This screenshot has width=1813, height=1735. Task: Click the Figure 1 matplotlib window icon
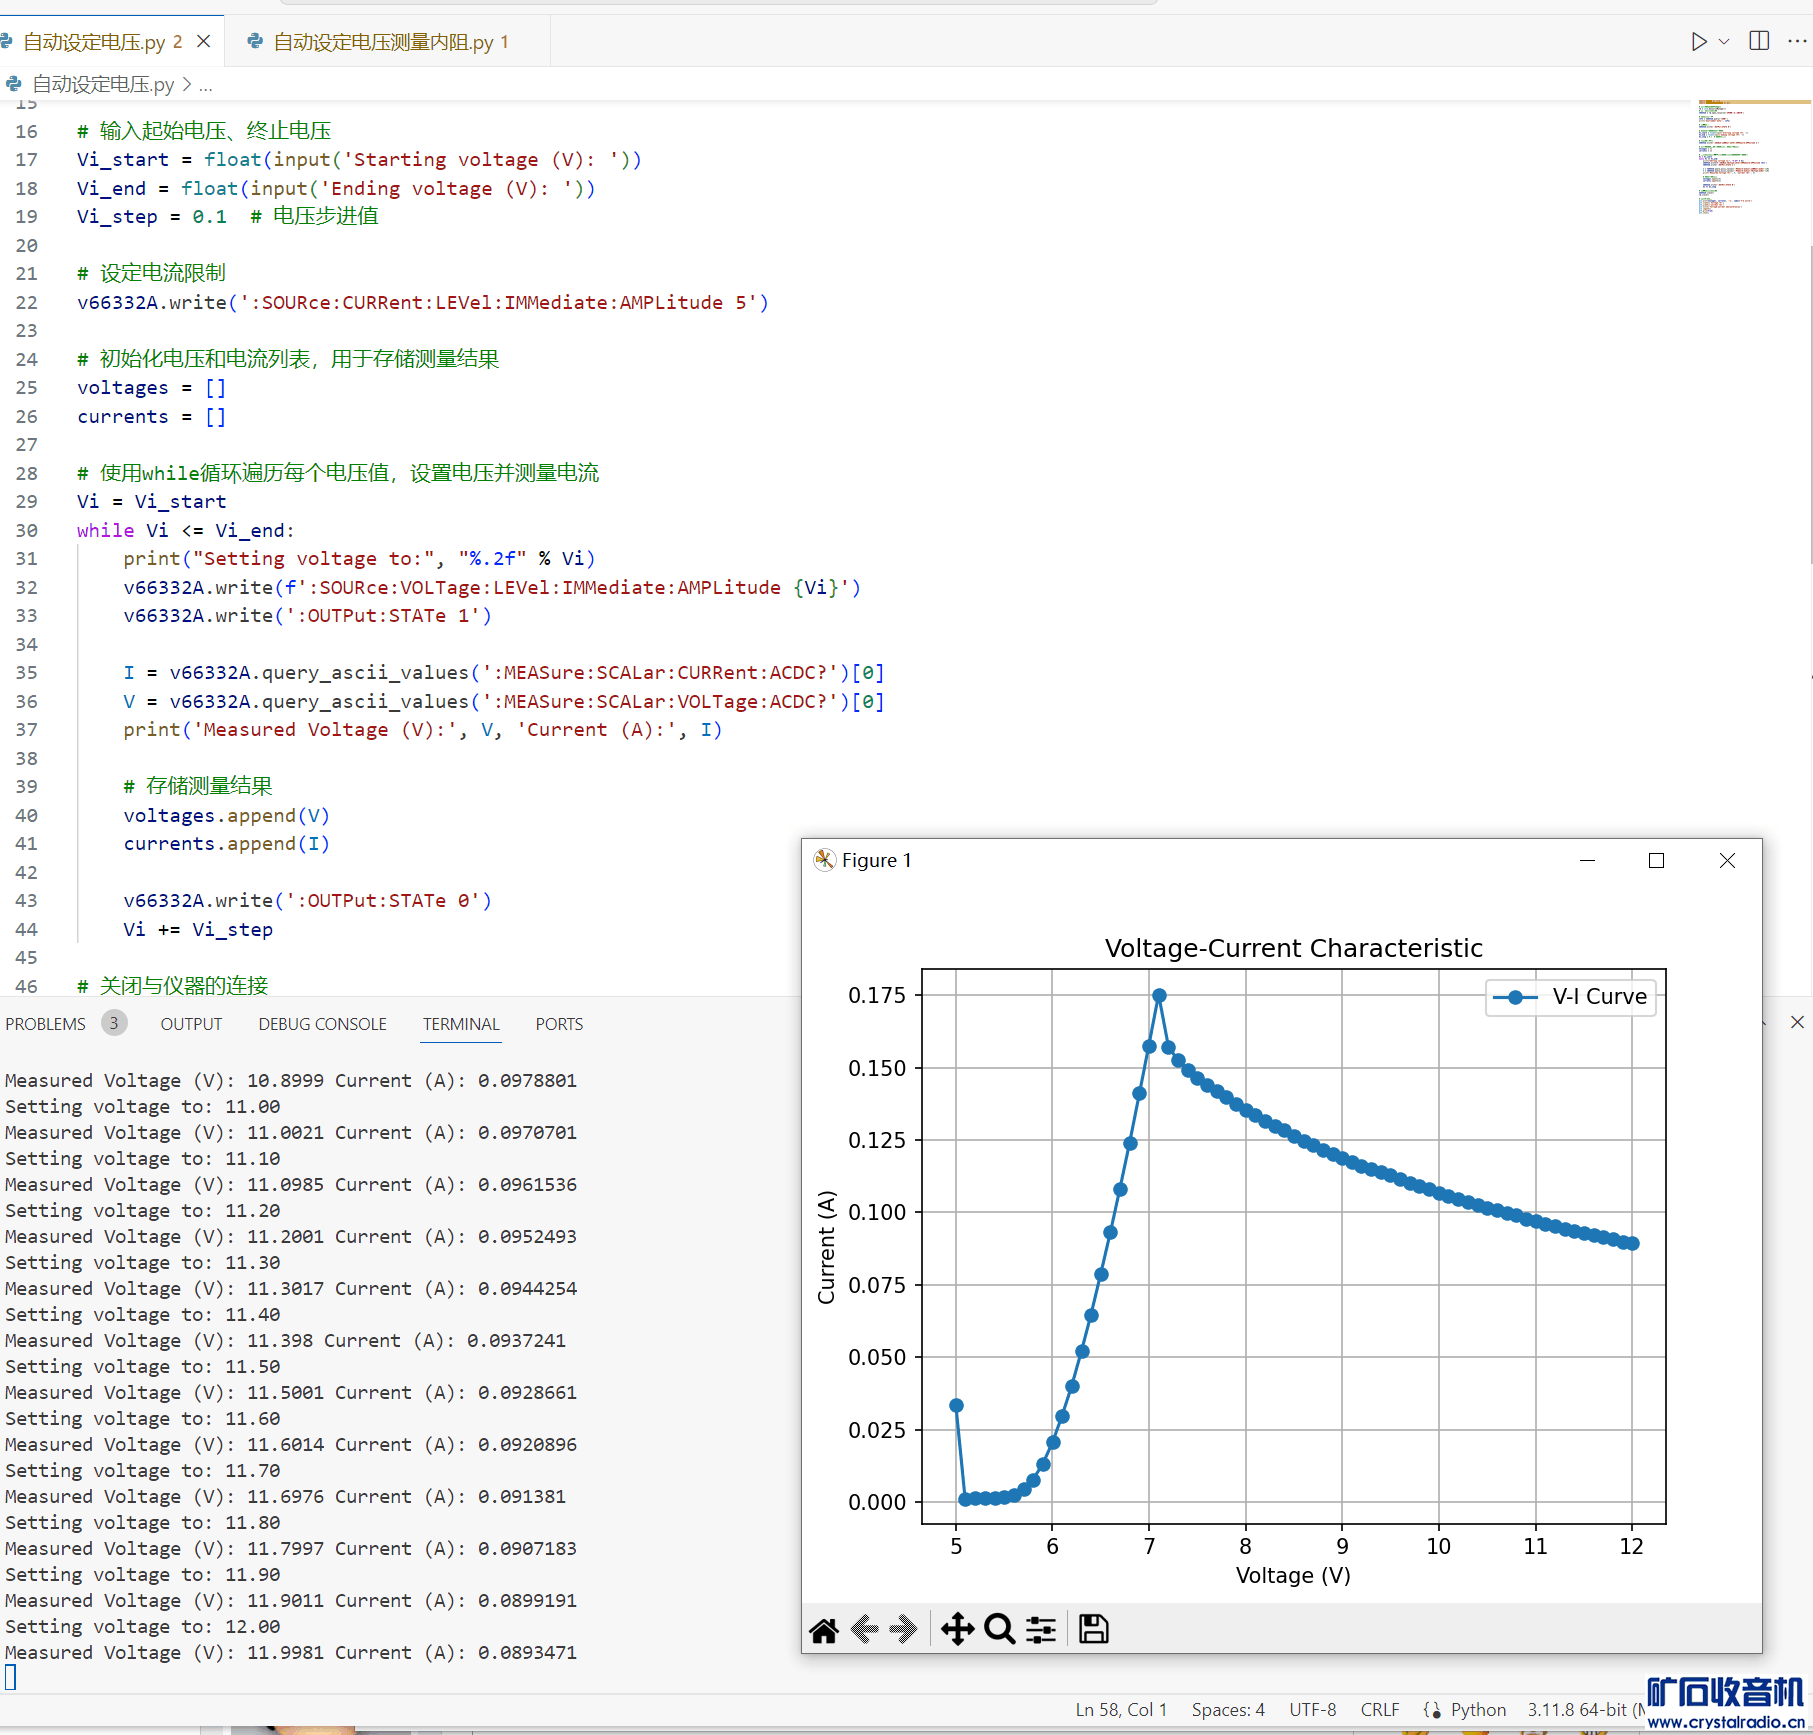tap(824, 860)
